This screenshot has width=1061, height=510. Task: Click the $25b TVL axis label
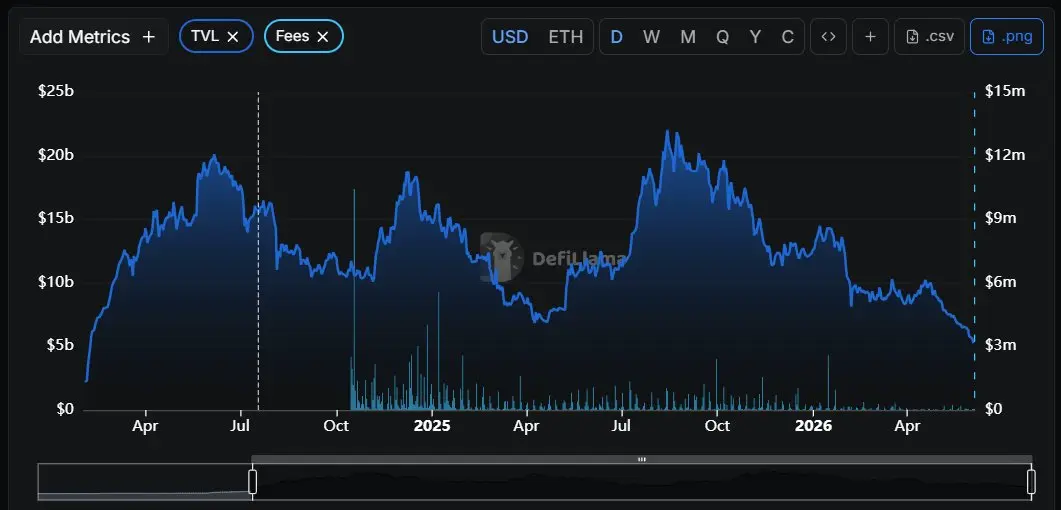(56, 91)
